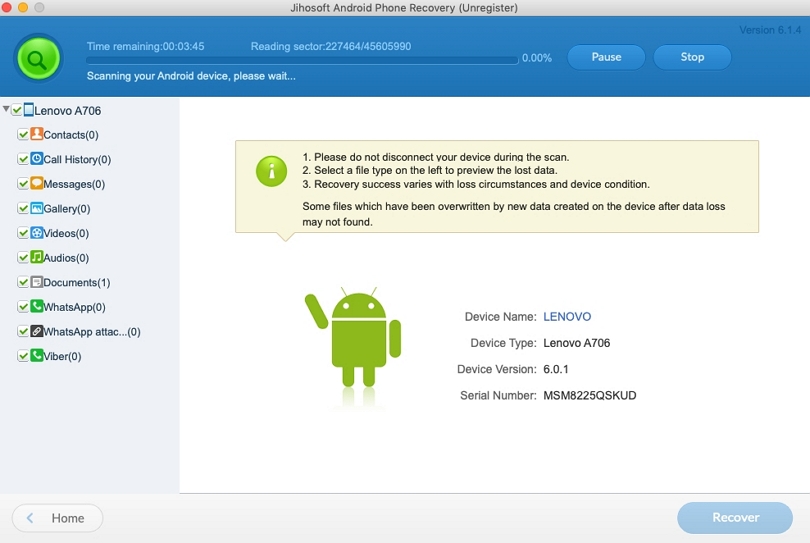Click the orange Contacts icon

click(37, 134)
